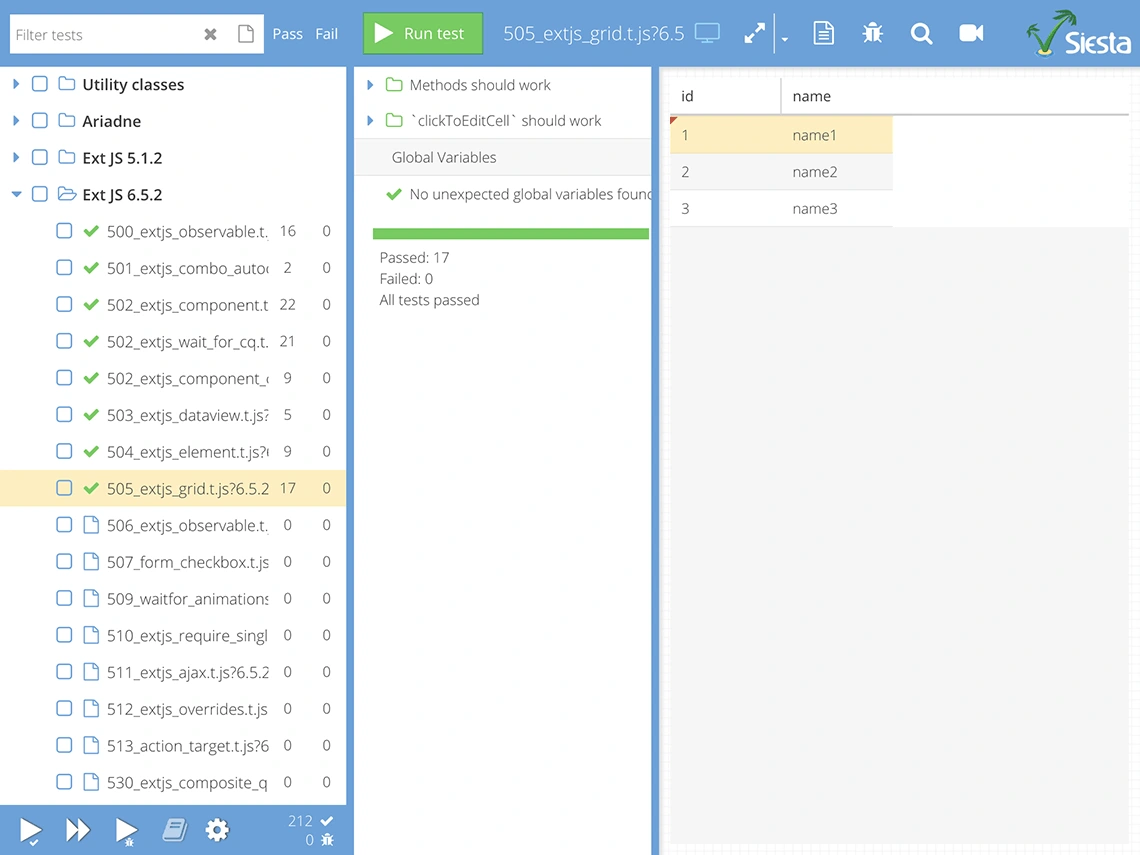Open the book documentation icon in bottom bar

(x=174, y=830)
